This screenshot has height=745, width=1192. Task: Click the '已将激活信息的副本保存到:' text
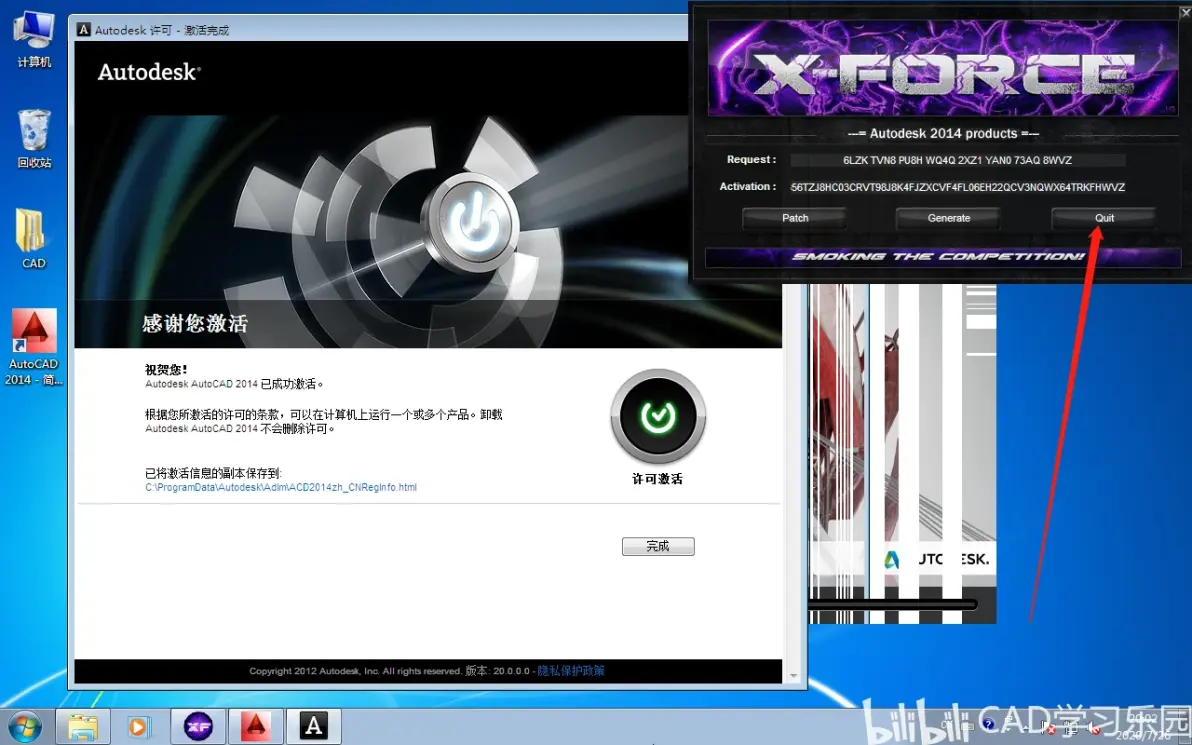[x=213, y=473]
